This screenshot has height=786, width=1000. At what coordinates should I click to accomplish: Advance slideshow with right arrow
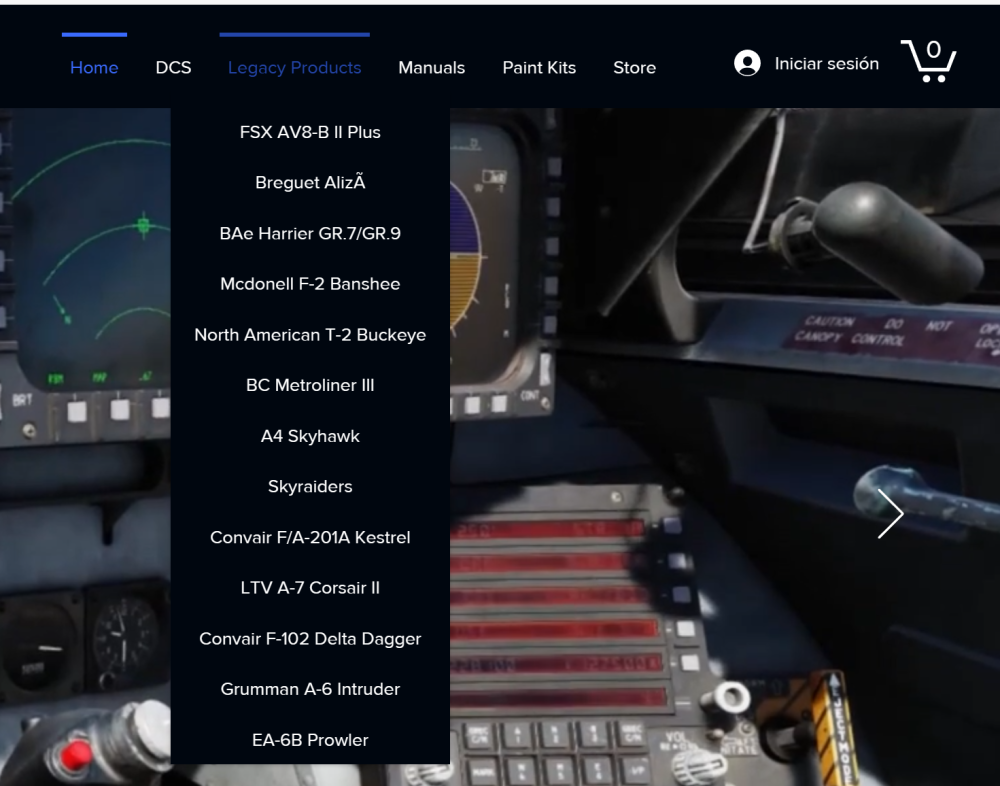click(890, 514)
